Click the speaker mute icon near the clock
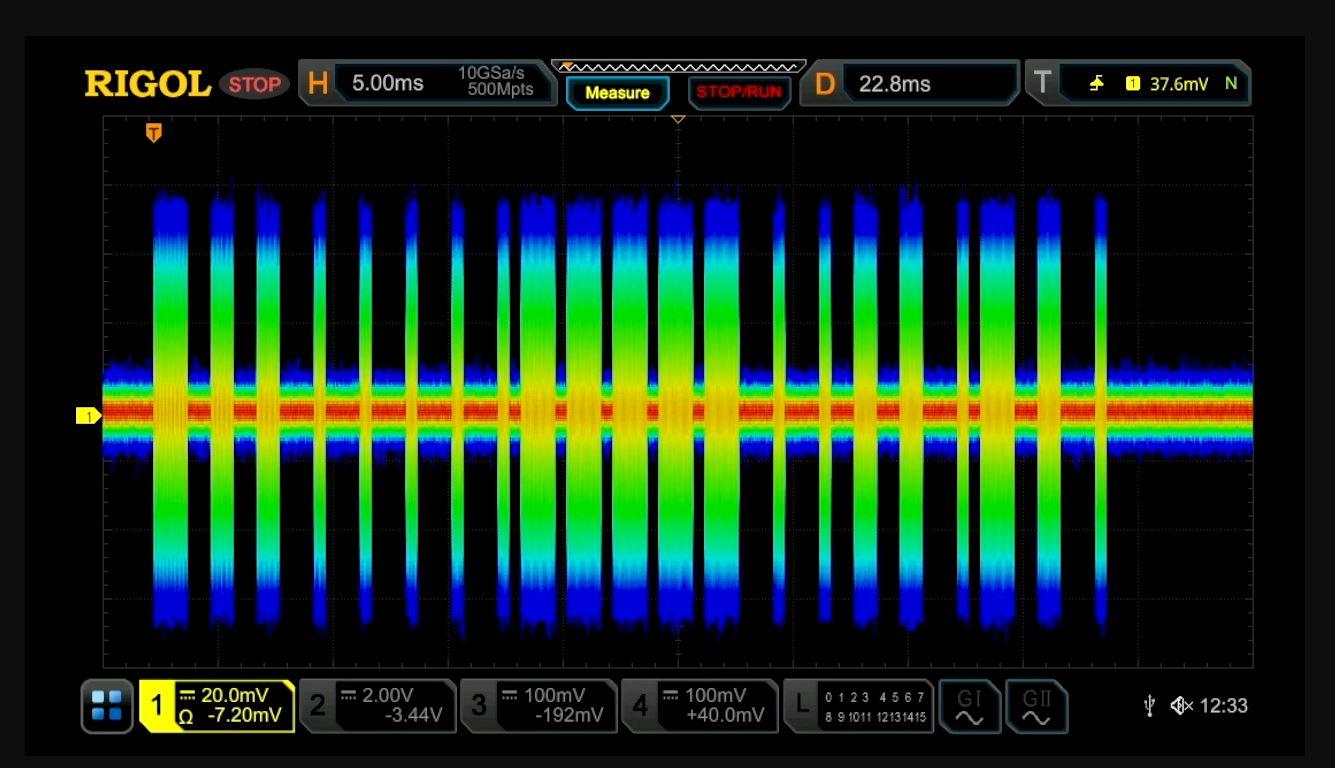1335x768 pixels. tap(1183, 707)
